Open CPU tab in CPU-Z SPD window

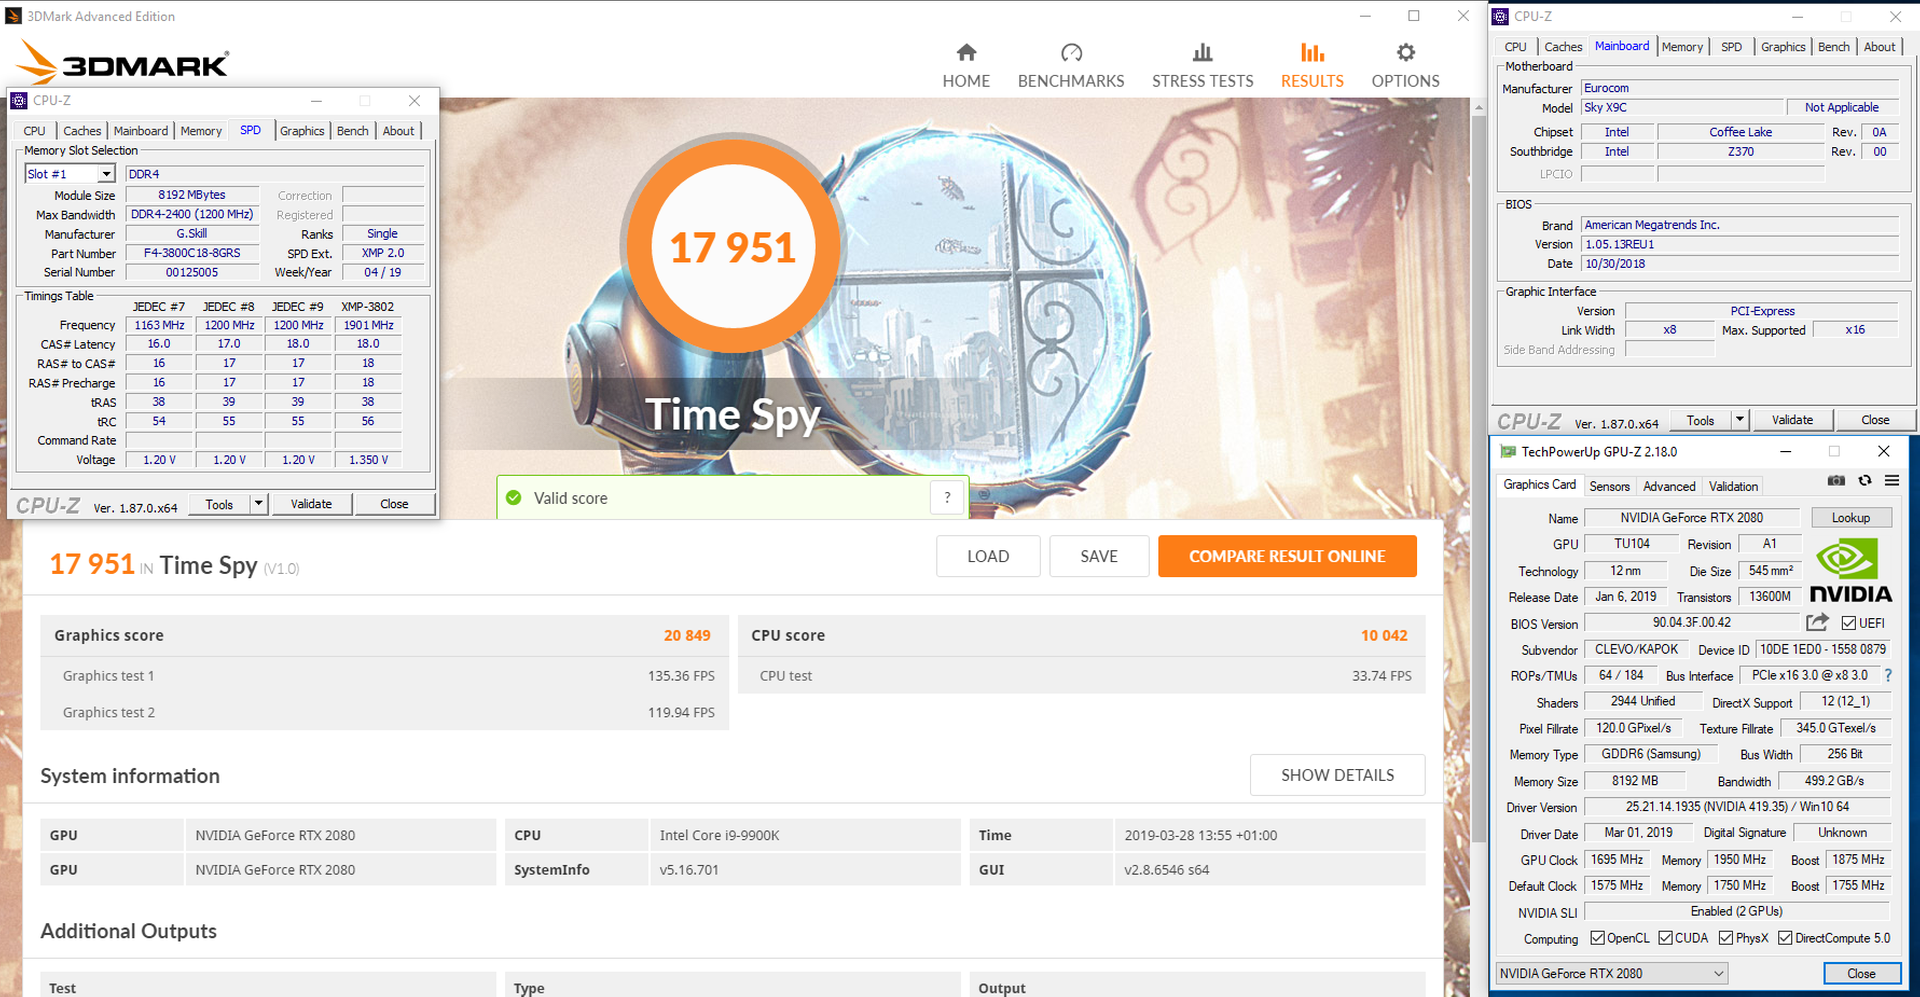click(35, 131)
